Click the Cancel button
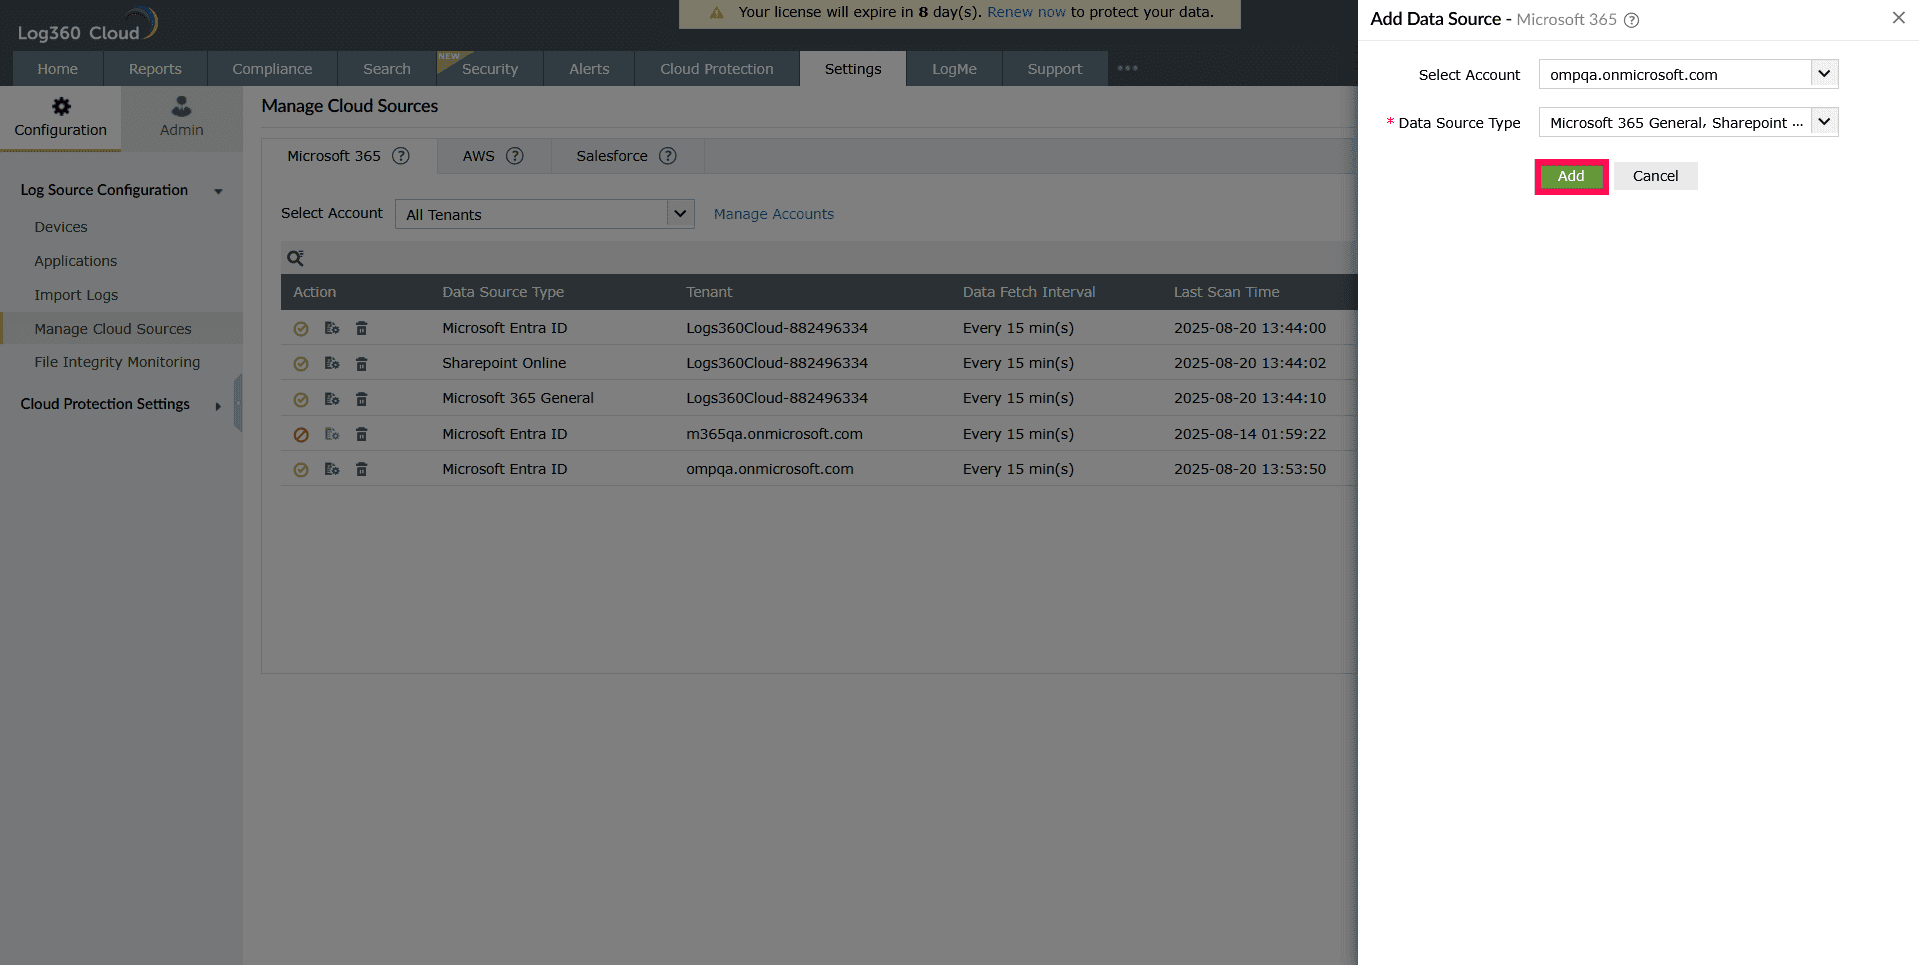Screen dimensions: 1919x965 pyautogui.click(x=1655, y=176)
